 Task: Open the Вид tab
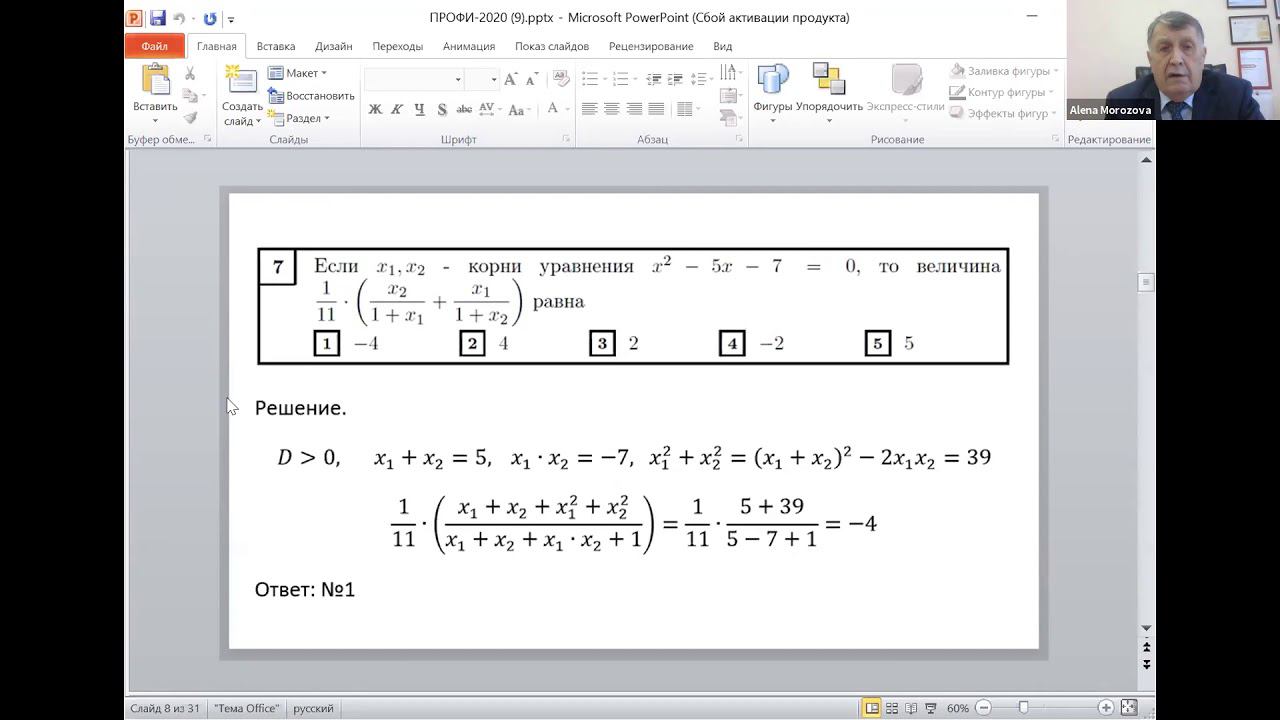(x=723, y=46)
